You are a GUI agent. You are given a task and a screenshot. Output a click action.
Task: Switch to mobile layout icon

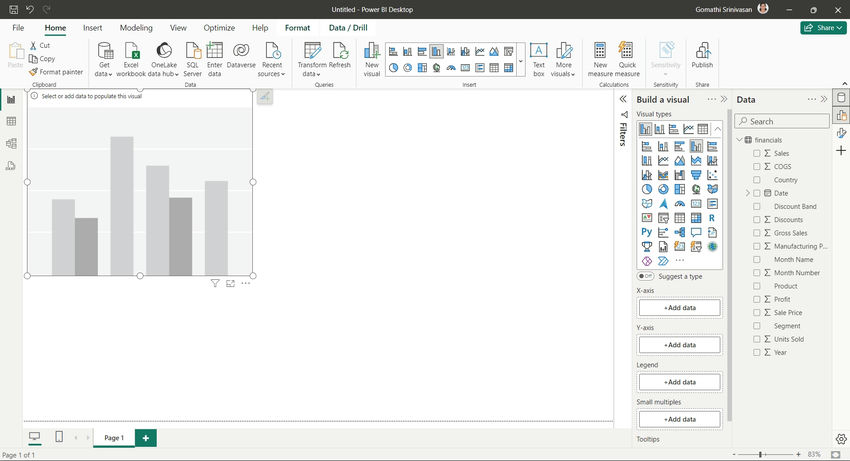click(59, 437)
